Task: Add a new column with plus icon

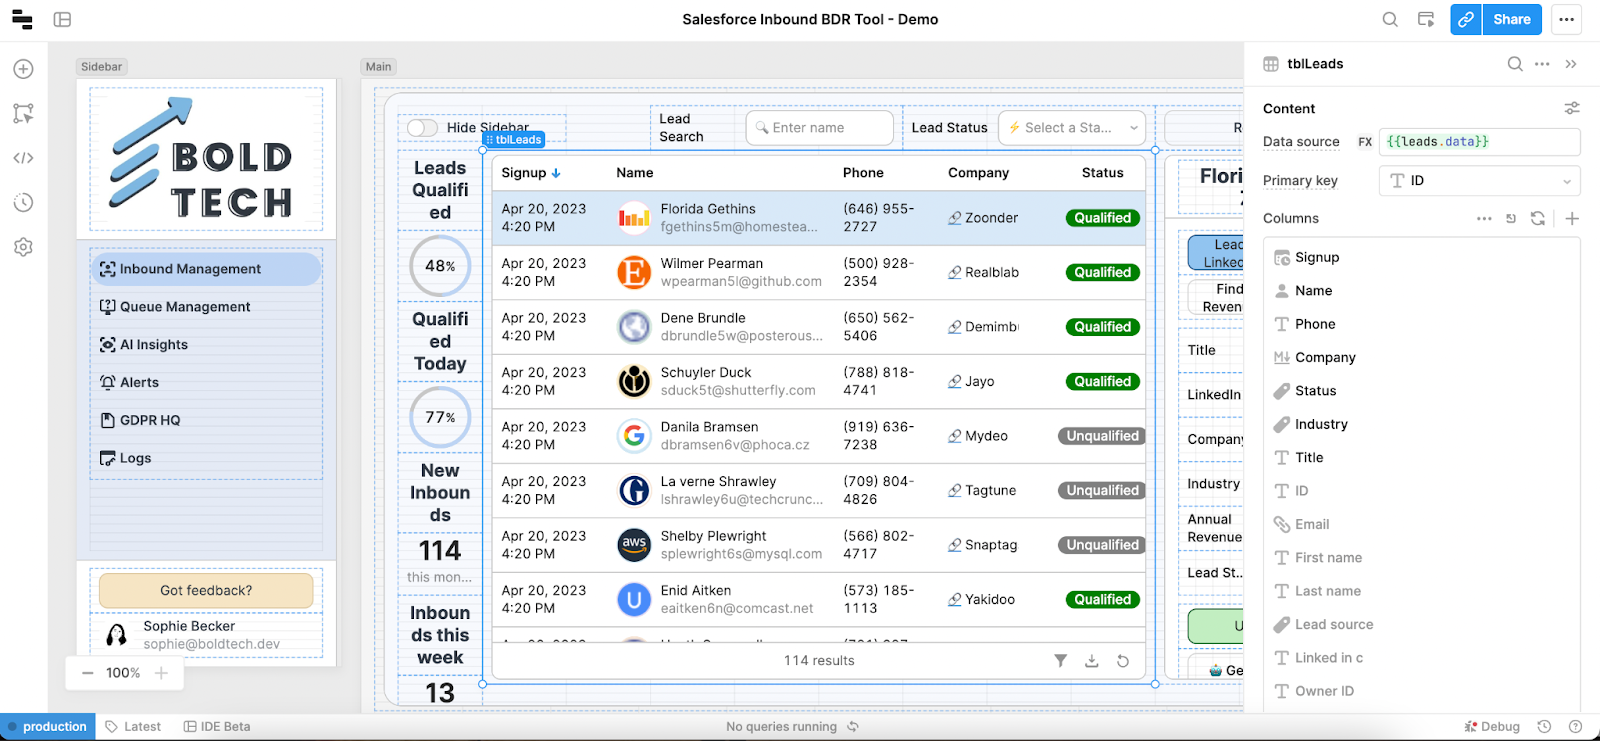Action: click(x=1572, y=218)
